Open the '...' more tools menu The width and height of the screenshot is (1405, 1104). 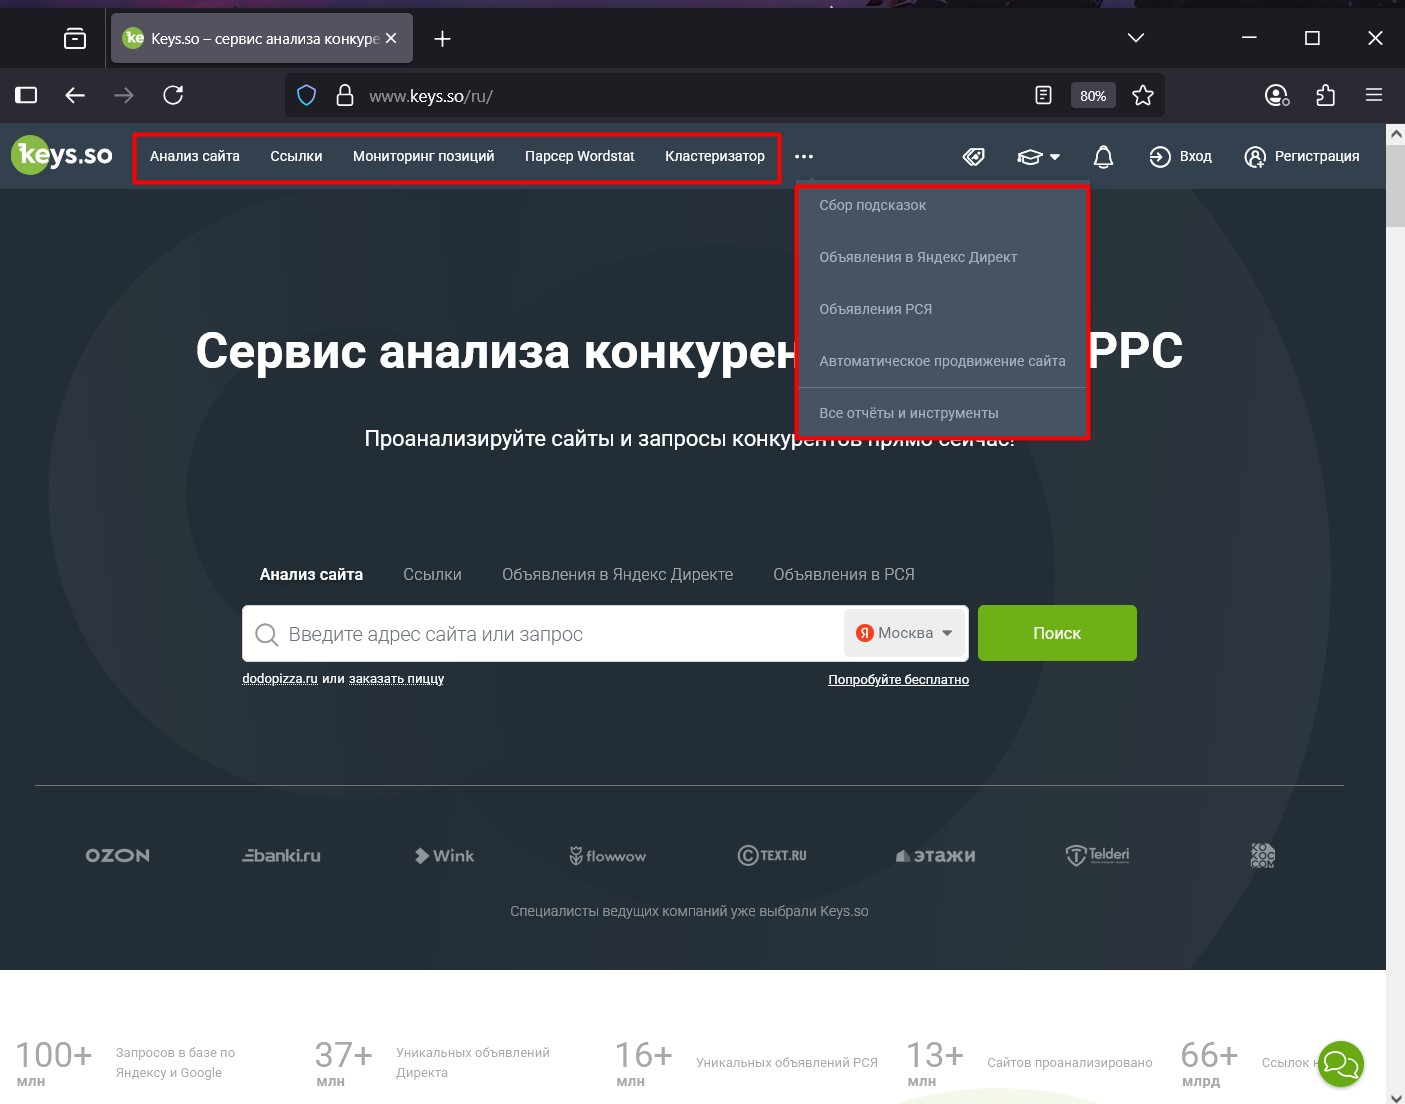tap(804, 156)
